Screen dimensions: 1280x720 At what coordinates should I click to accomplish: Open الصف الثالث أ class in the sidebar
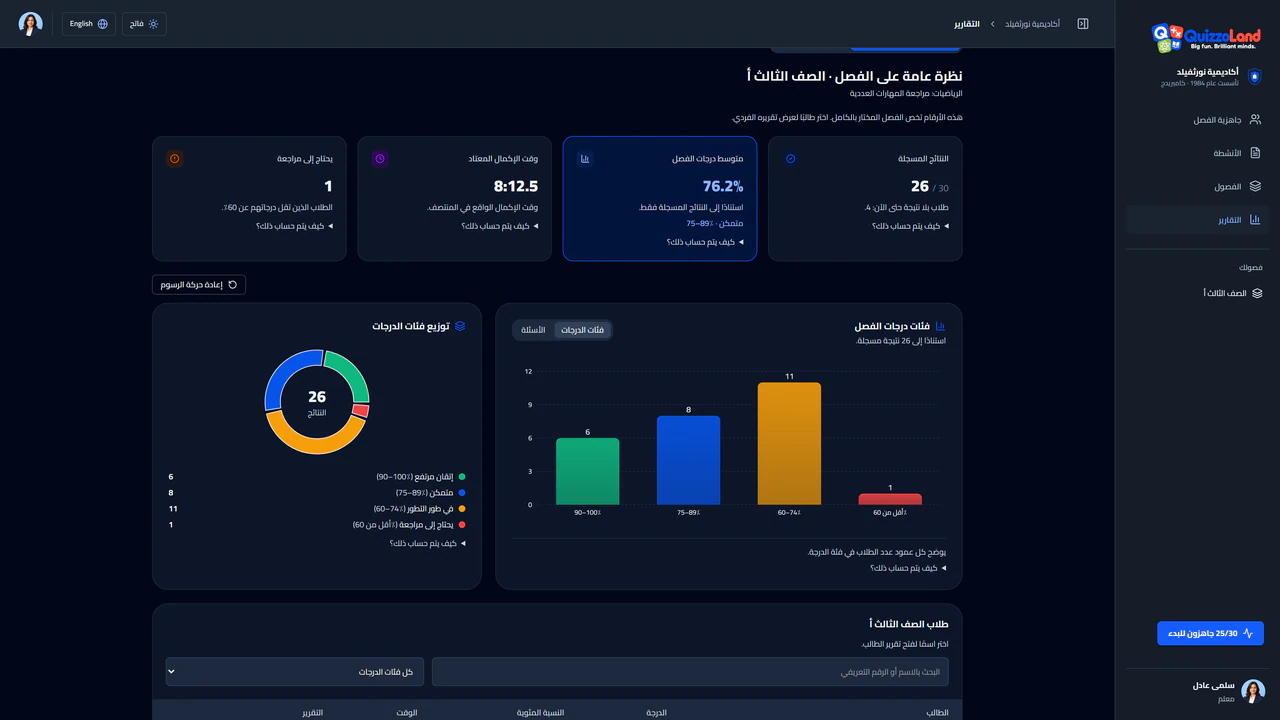click(x=1198, y=293)
